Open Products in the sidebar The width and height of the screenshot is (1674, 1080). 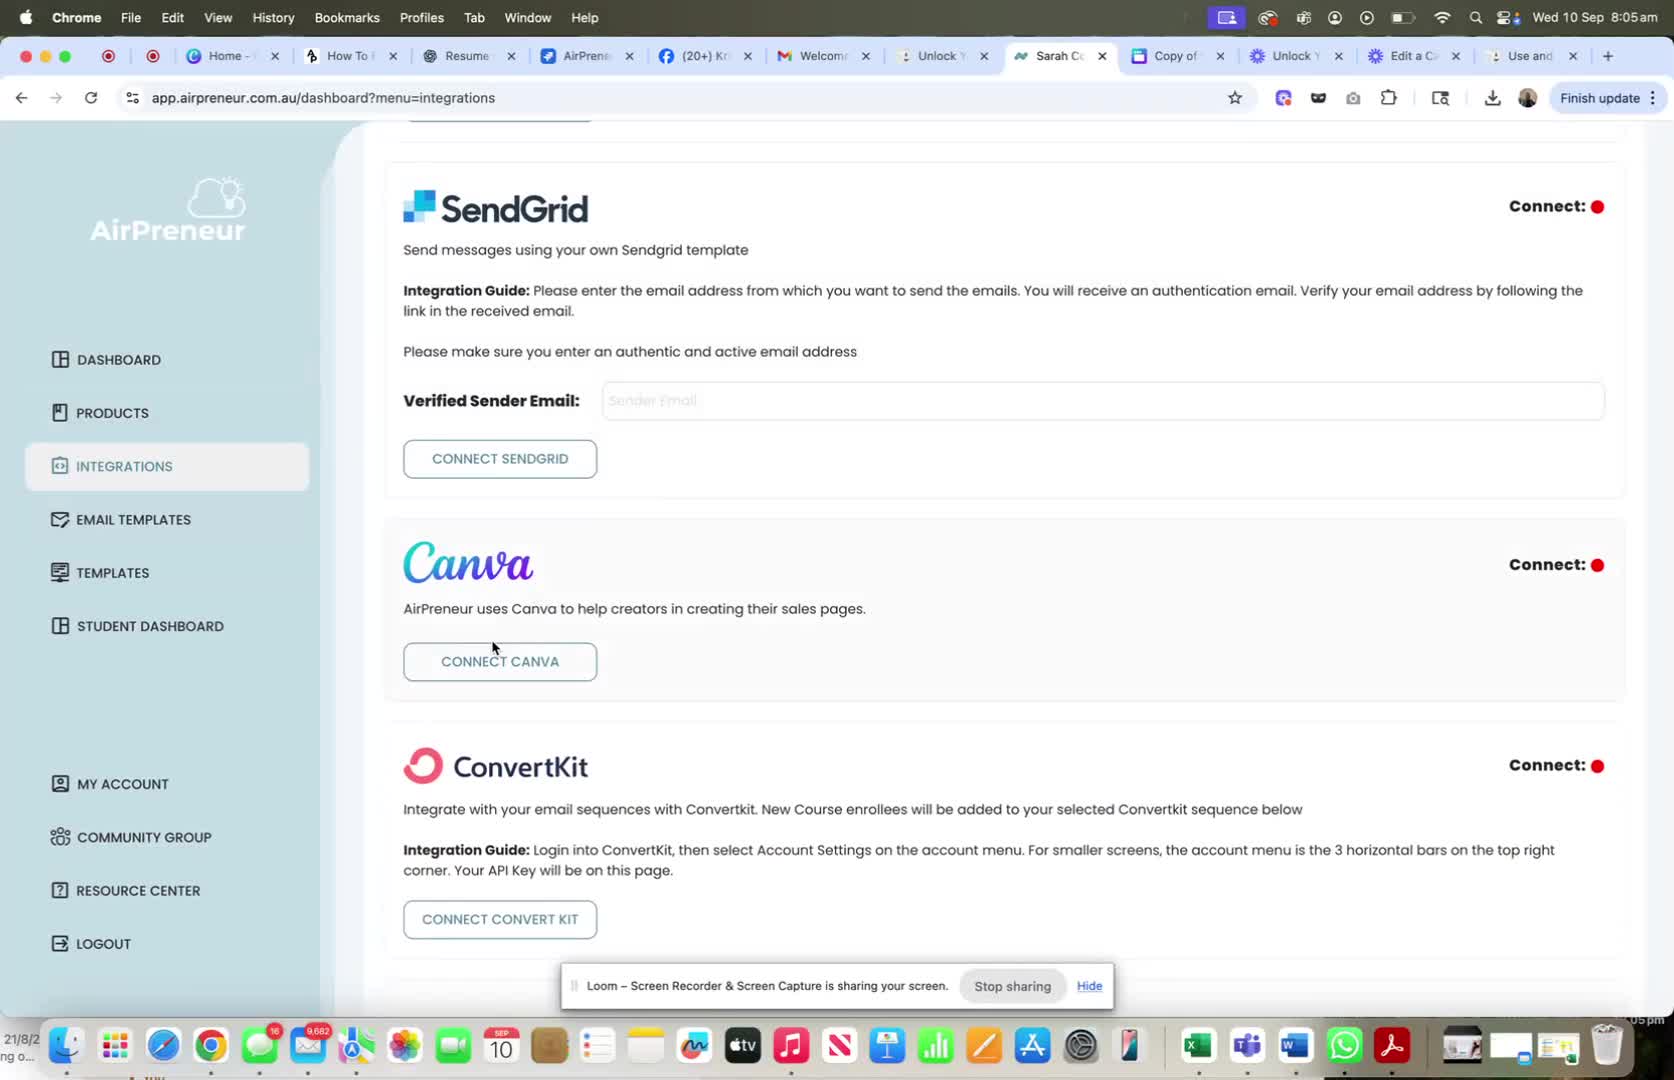(100, 413)
